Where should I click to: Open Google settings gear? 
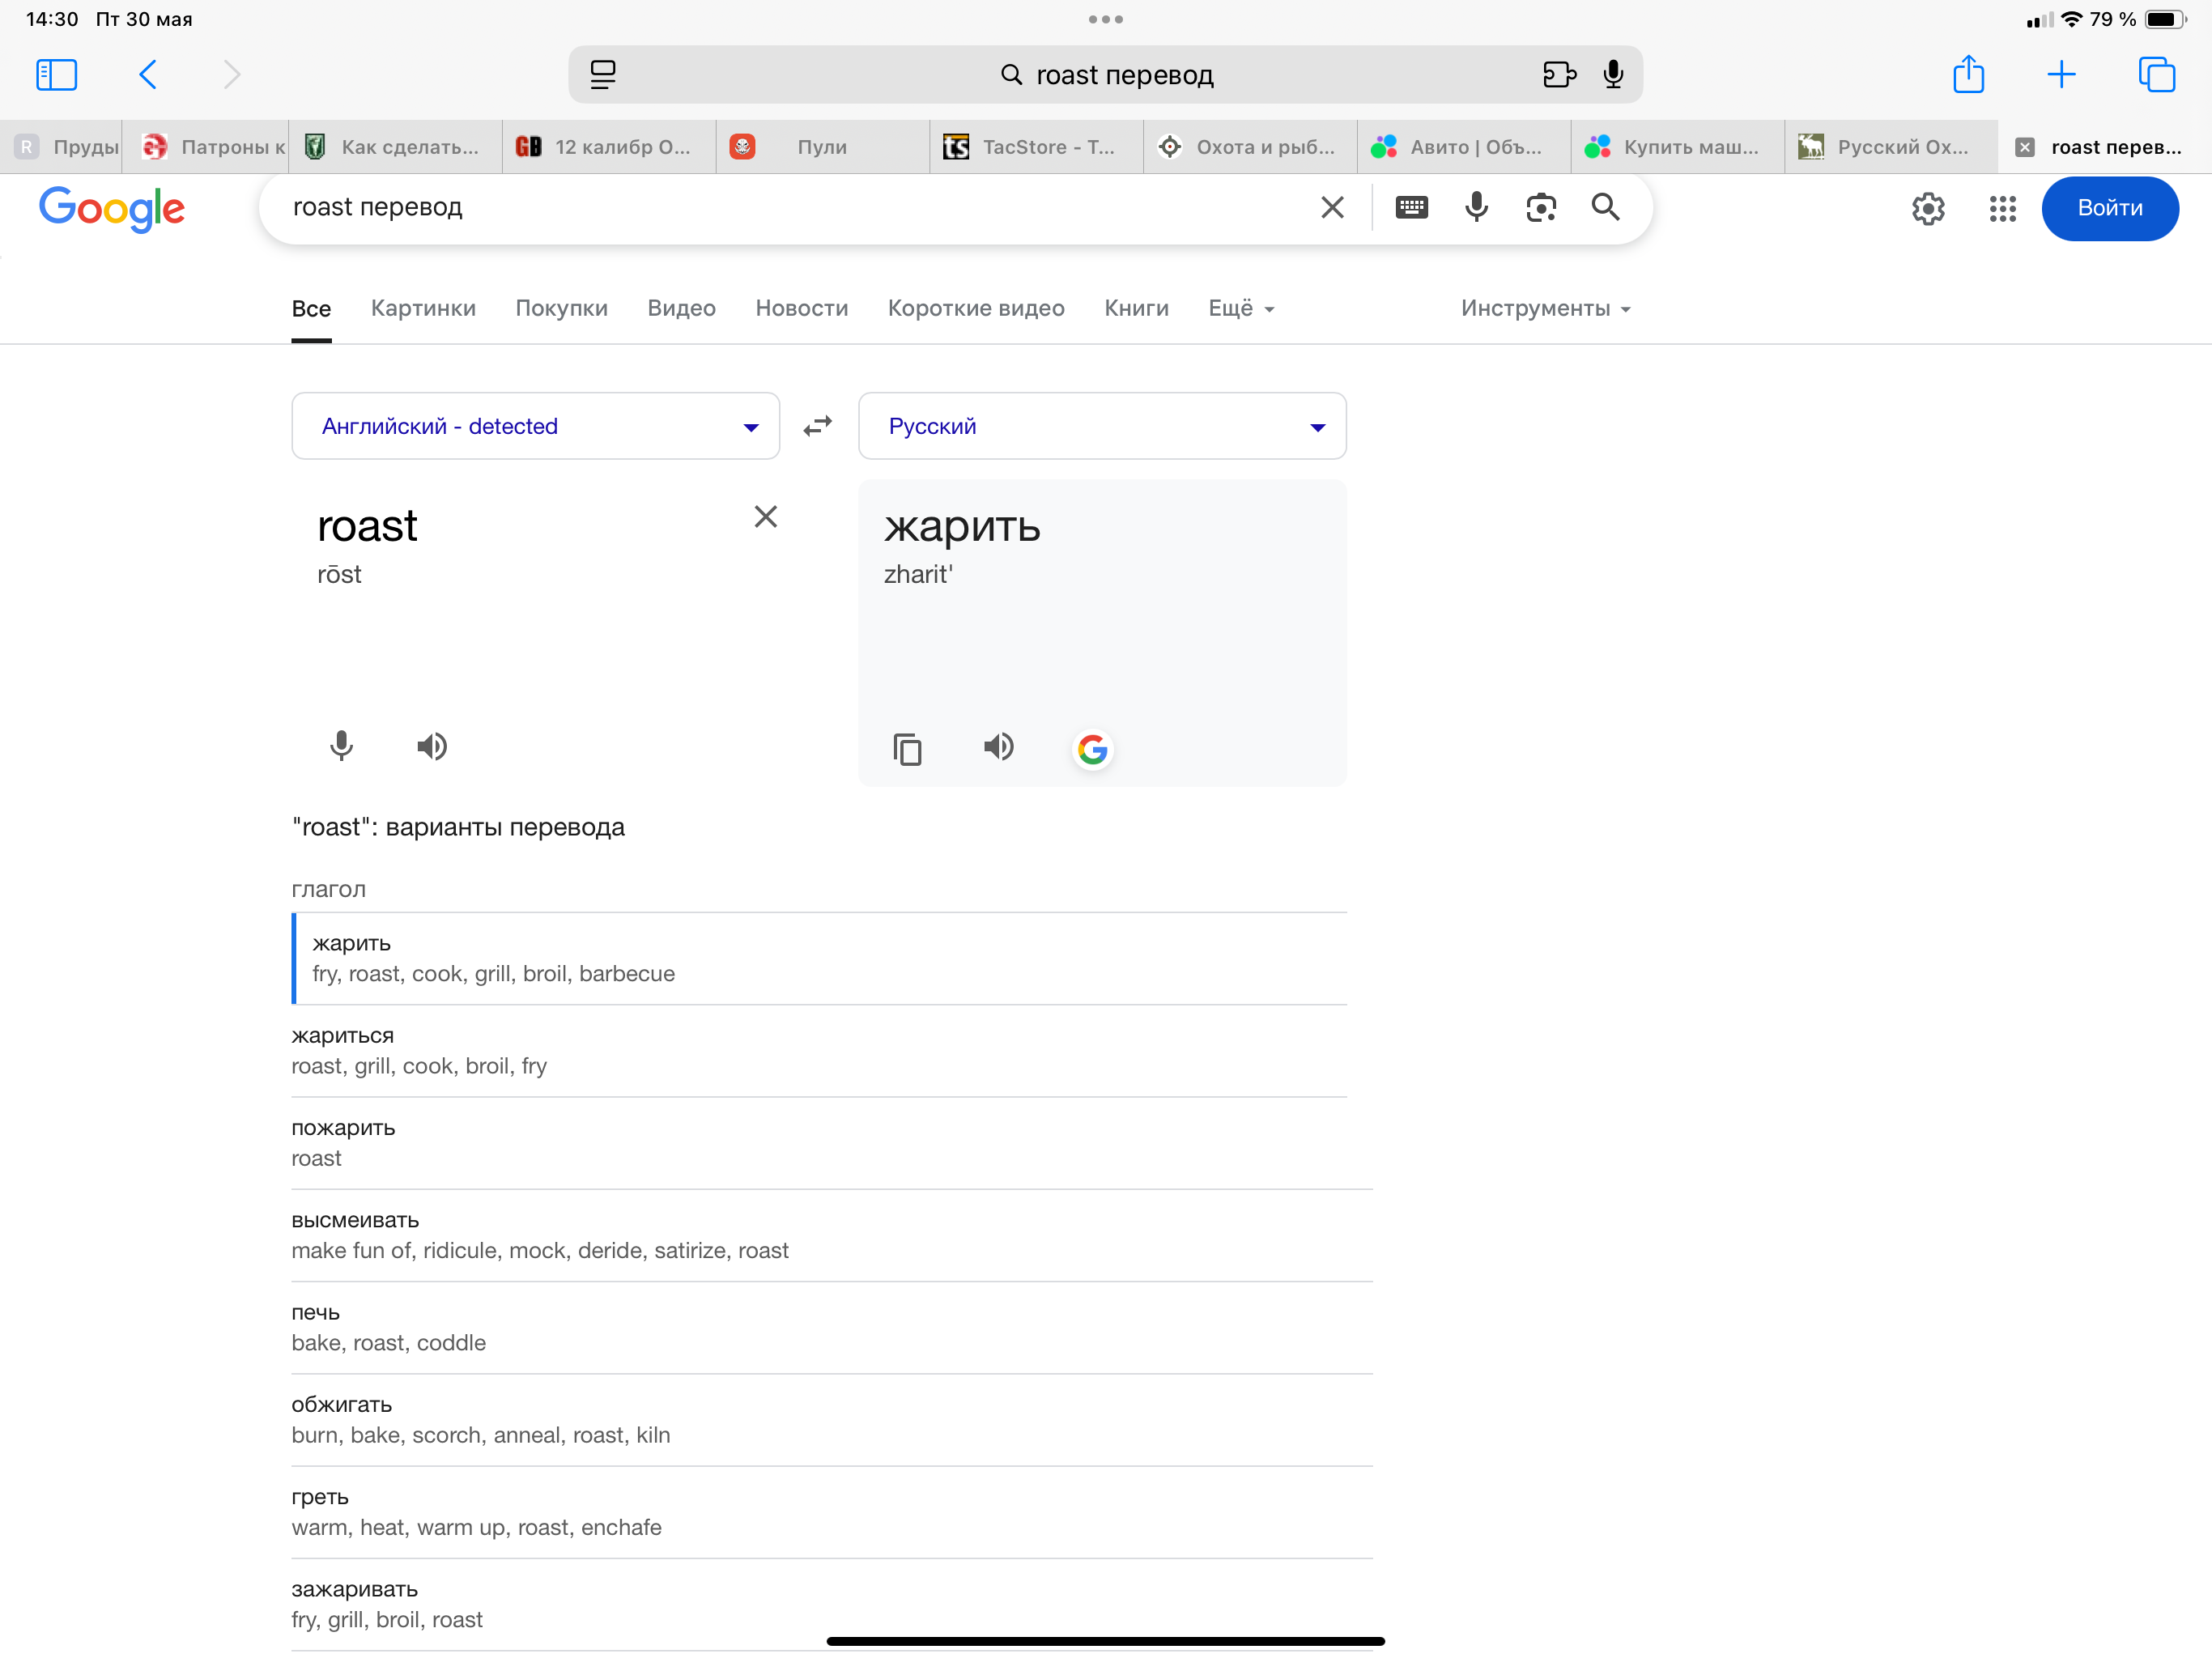(1927, 208)
